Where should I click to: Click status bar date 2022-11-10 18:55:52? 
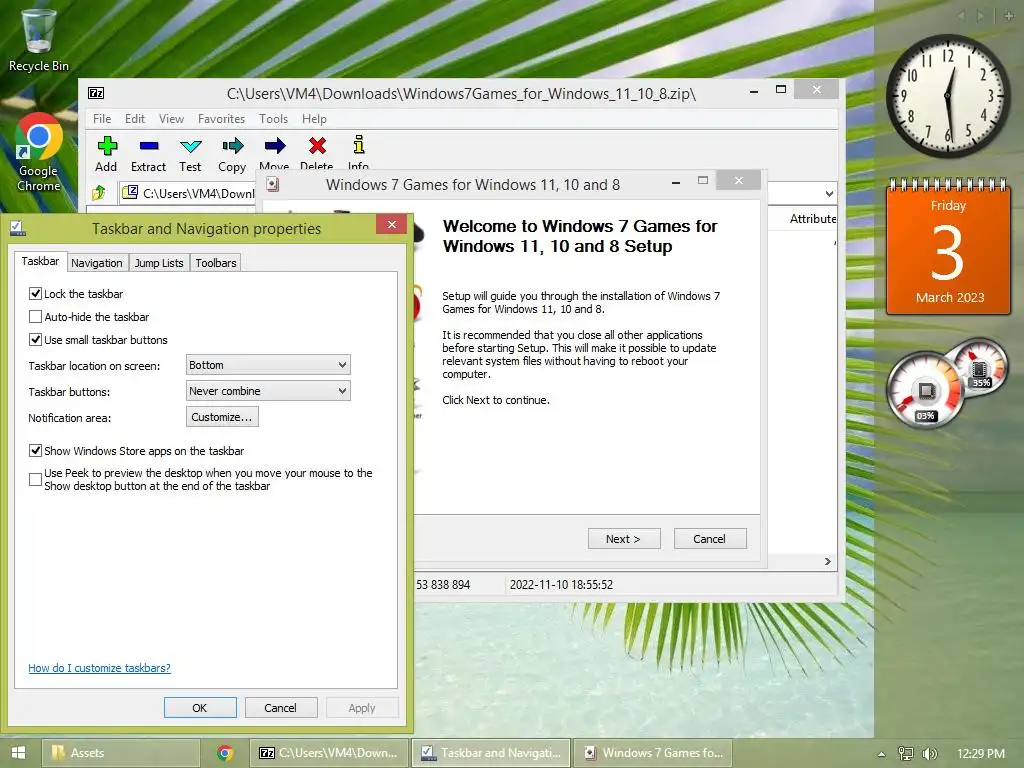pyautogui.click(x=562, y=584)
